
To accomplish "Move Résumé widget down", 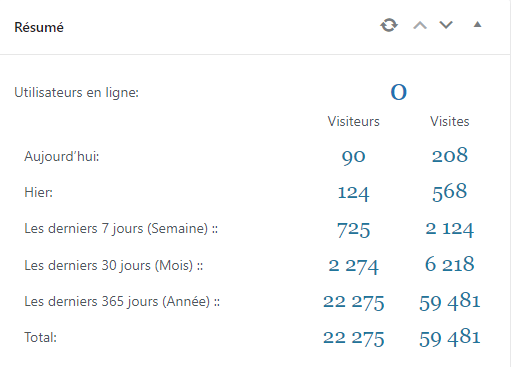I will (446, 25).
